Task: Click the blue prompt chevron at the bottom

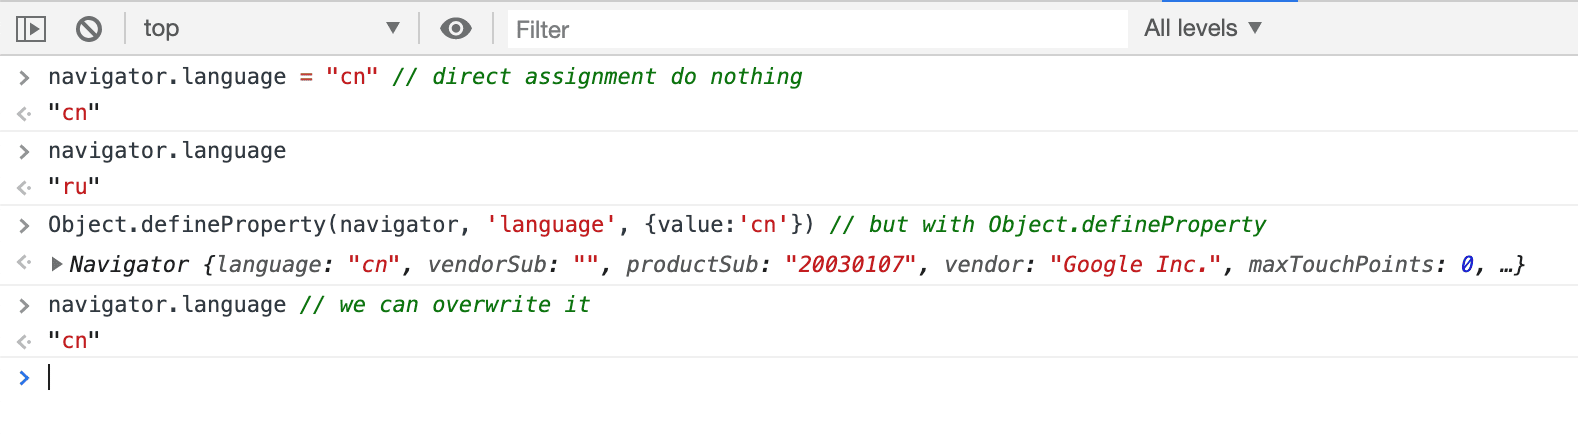Action: [x=24, y=377]
